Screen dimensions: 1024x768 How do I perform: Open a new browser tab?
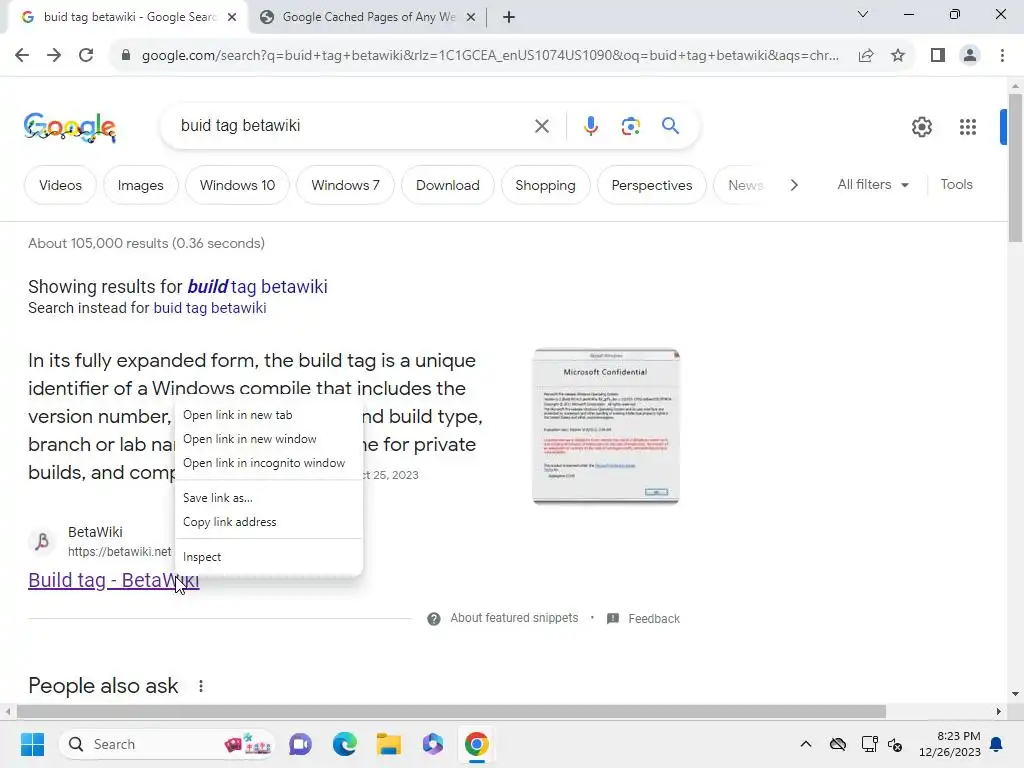(509, 18)
